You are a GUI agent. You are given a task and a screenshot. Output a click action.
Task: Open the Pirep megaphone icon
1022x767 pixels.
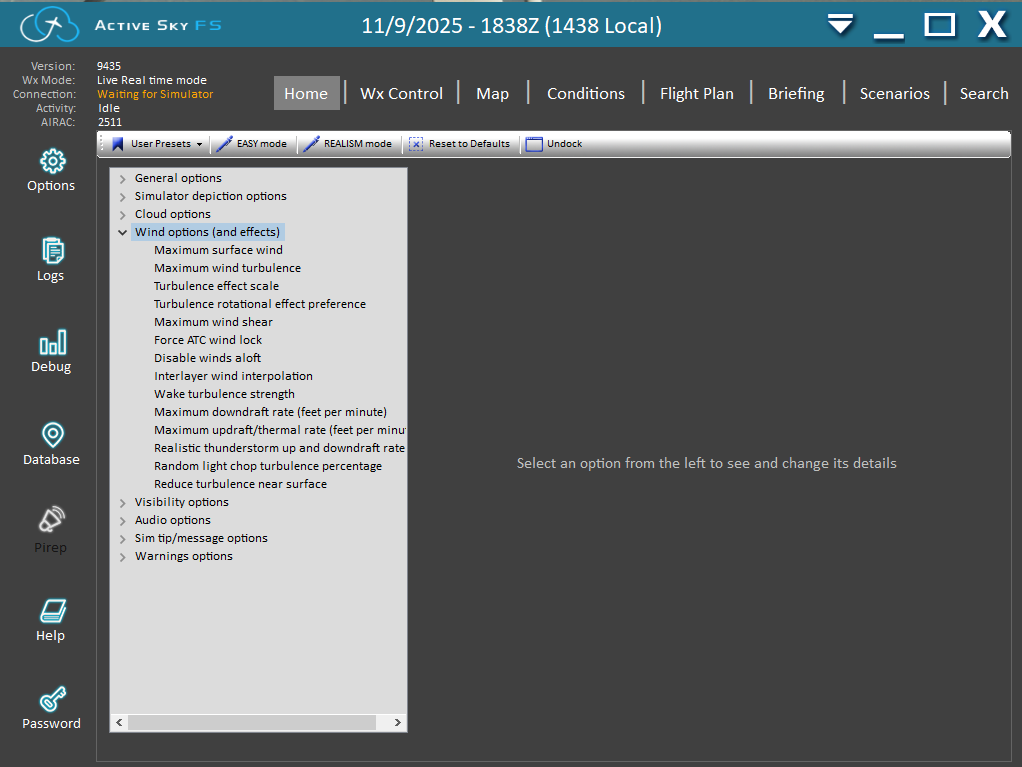(51, 521)
